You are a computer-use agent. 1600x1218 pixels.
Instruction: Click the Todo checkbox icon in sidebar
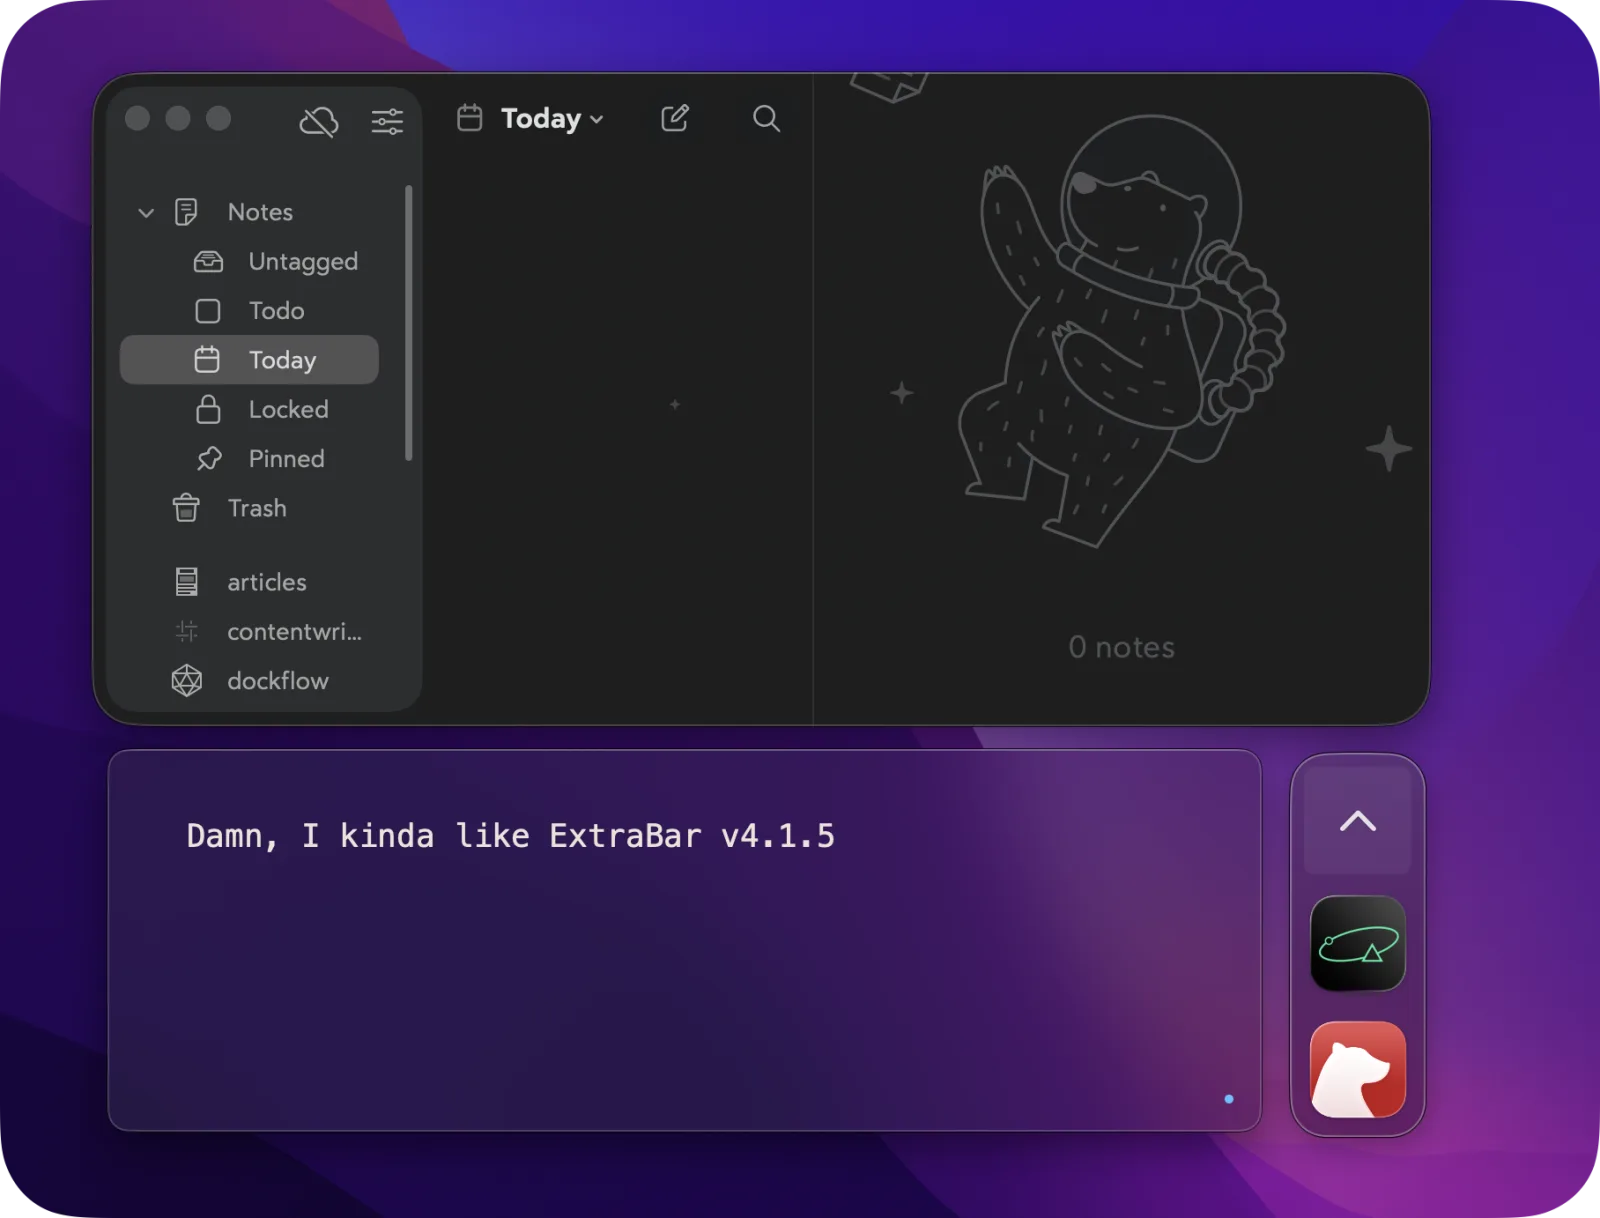coord(208,311)
